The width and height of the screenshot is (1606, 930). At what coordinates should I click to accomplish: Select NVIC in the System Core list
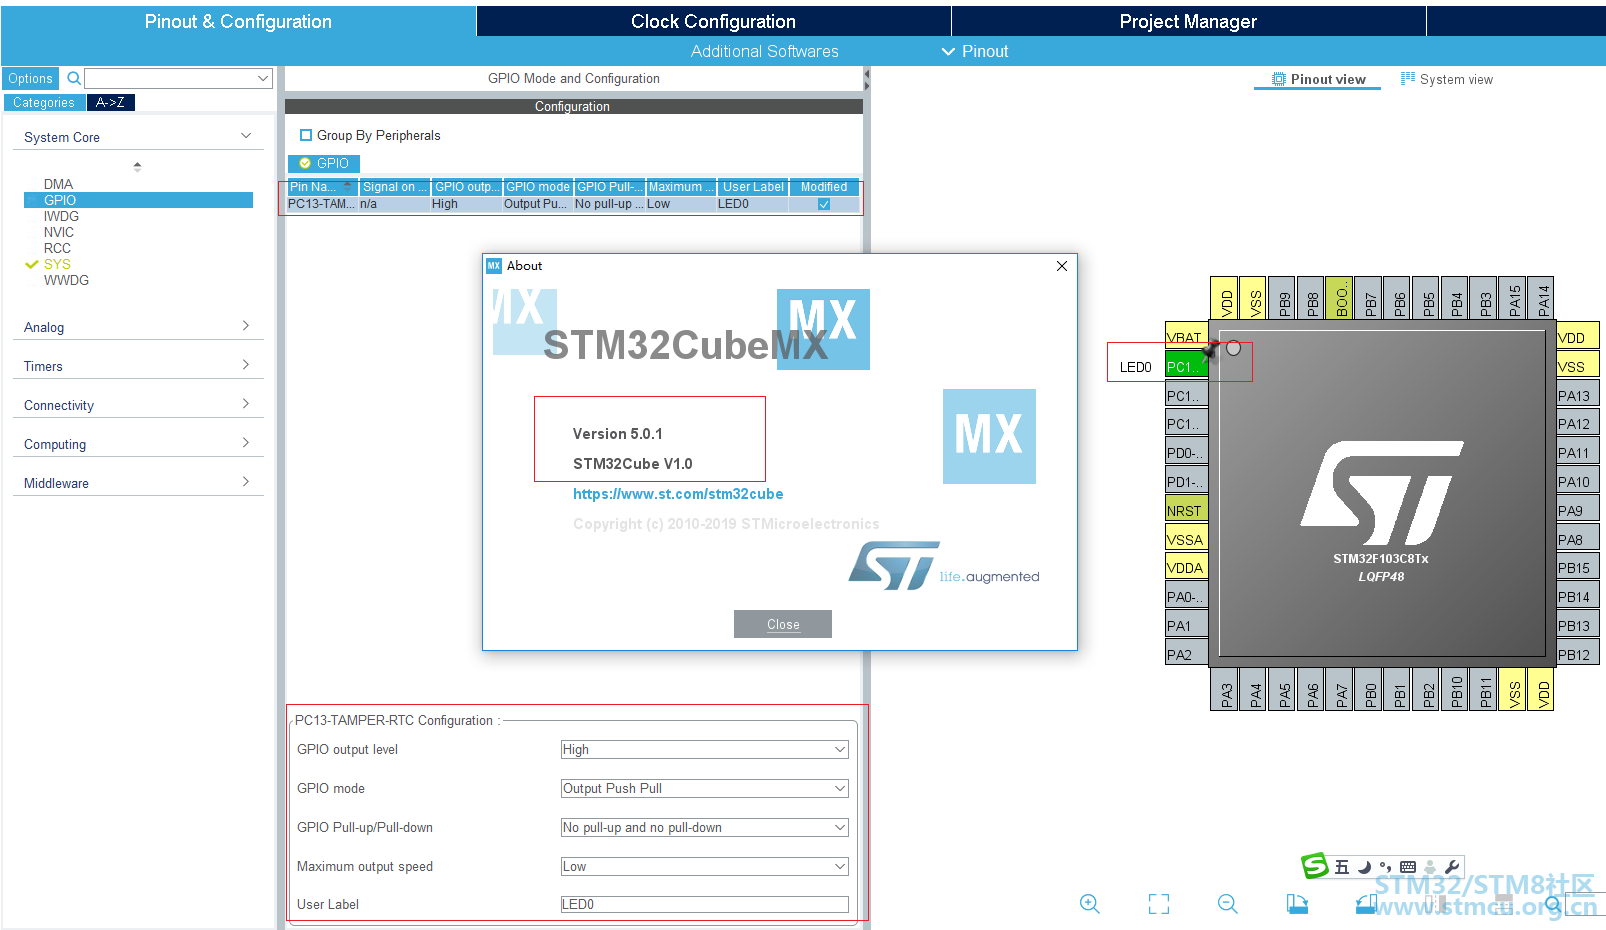point(59,232)
